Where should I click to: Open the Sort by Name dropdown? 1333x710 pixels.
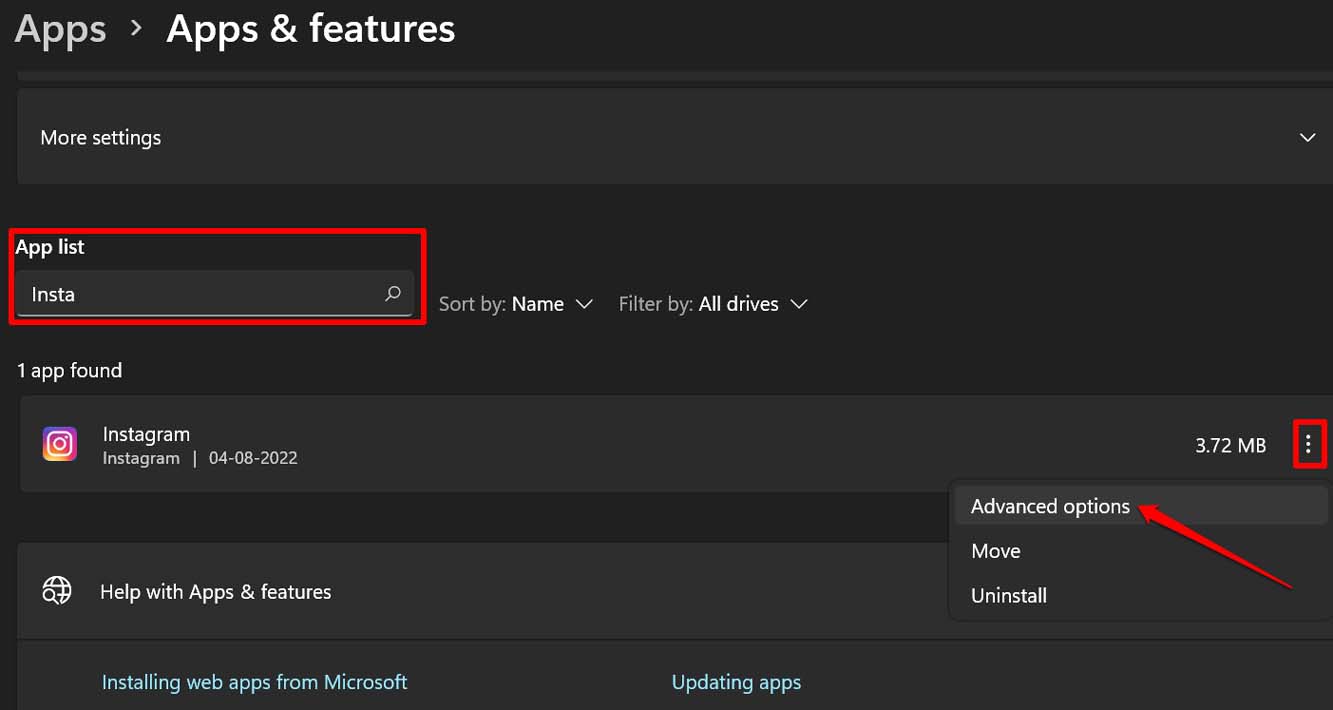[516, 304]
